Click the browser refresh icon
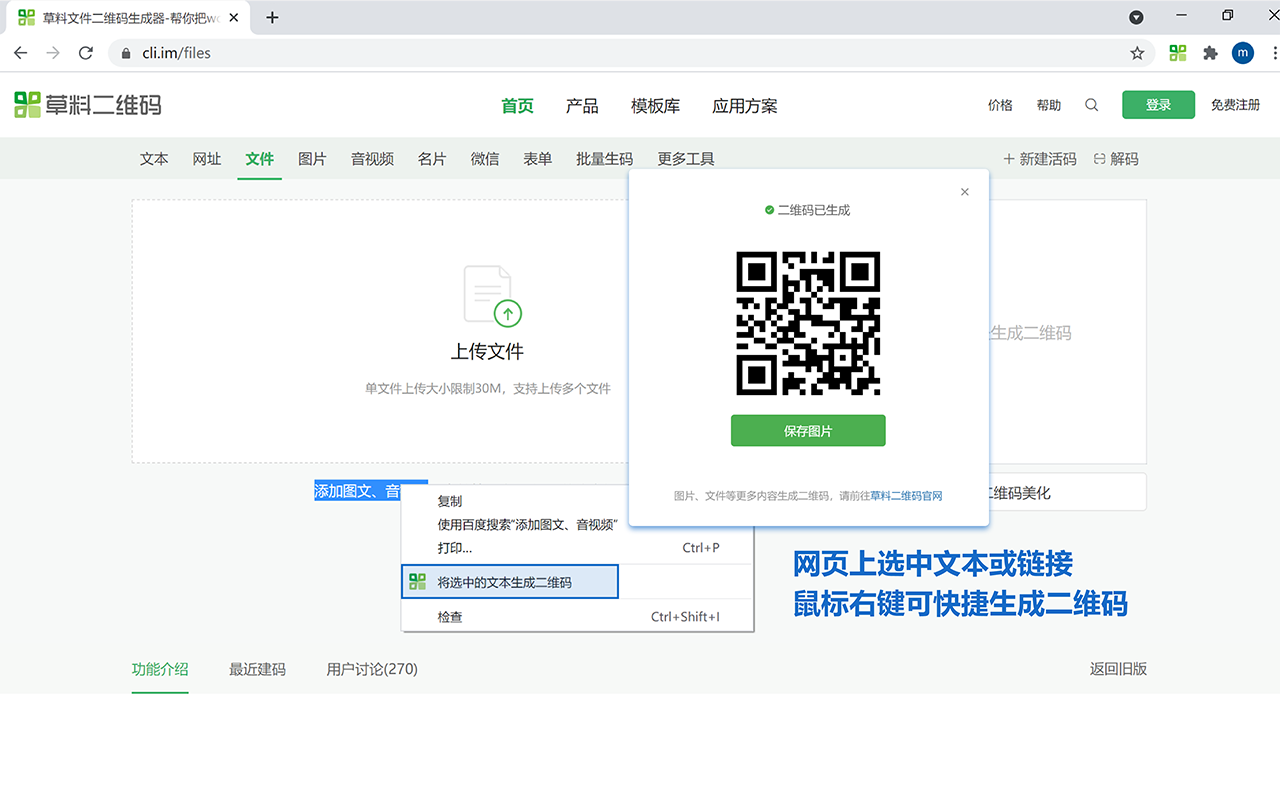The height and width of the screenshot is (800, 1280). pyautogui.click(x=85, y=52)
